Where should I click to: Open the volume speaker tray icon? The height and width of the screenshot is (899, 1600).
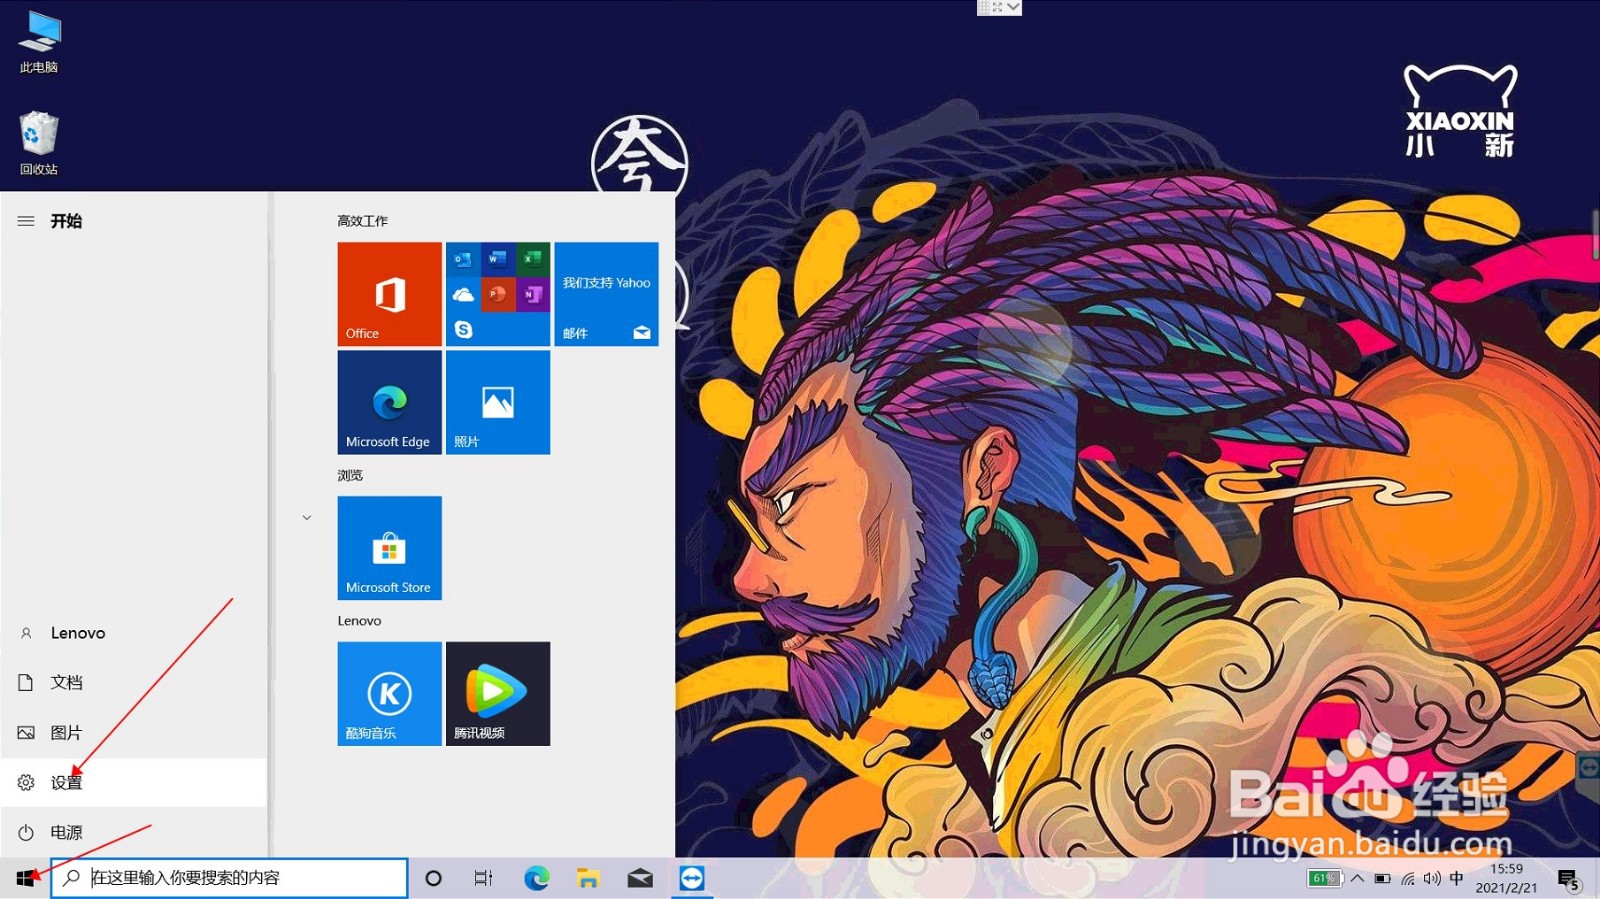(1432, 879)
